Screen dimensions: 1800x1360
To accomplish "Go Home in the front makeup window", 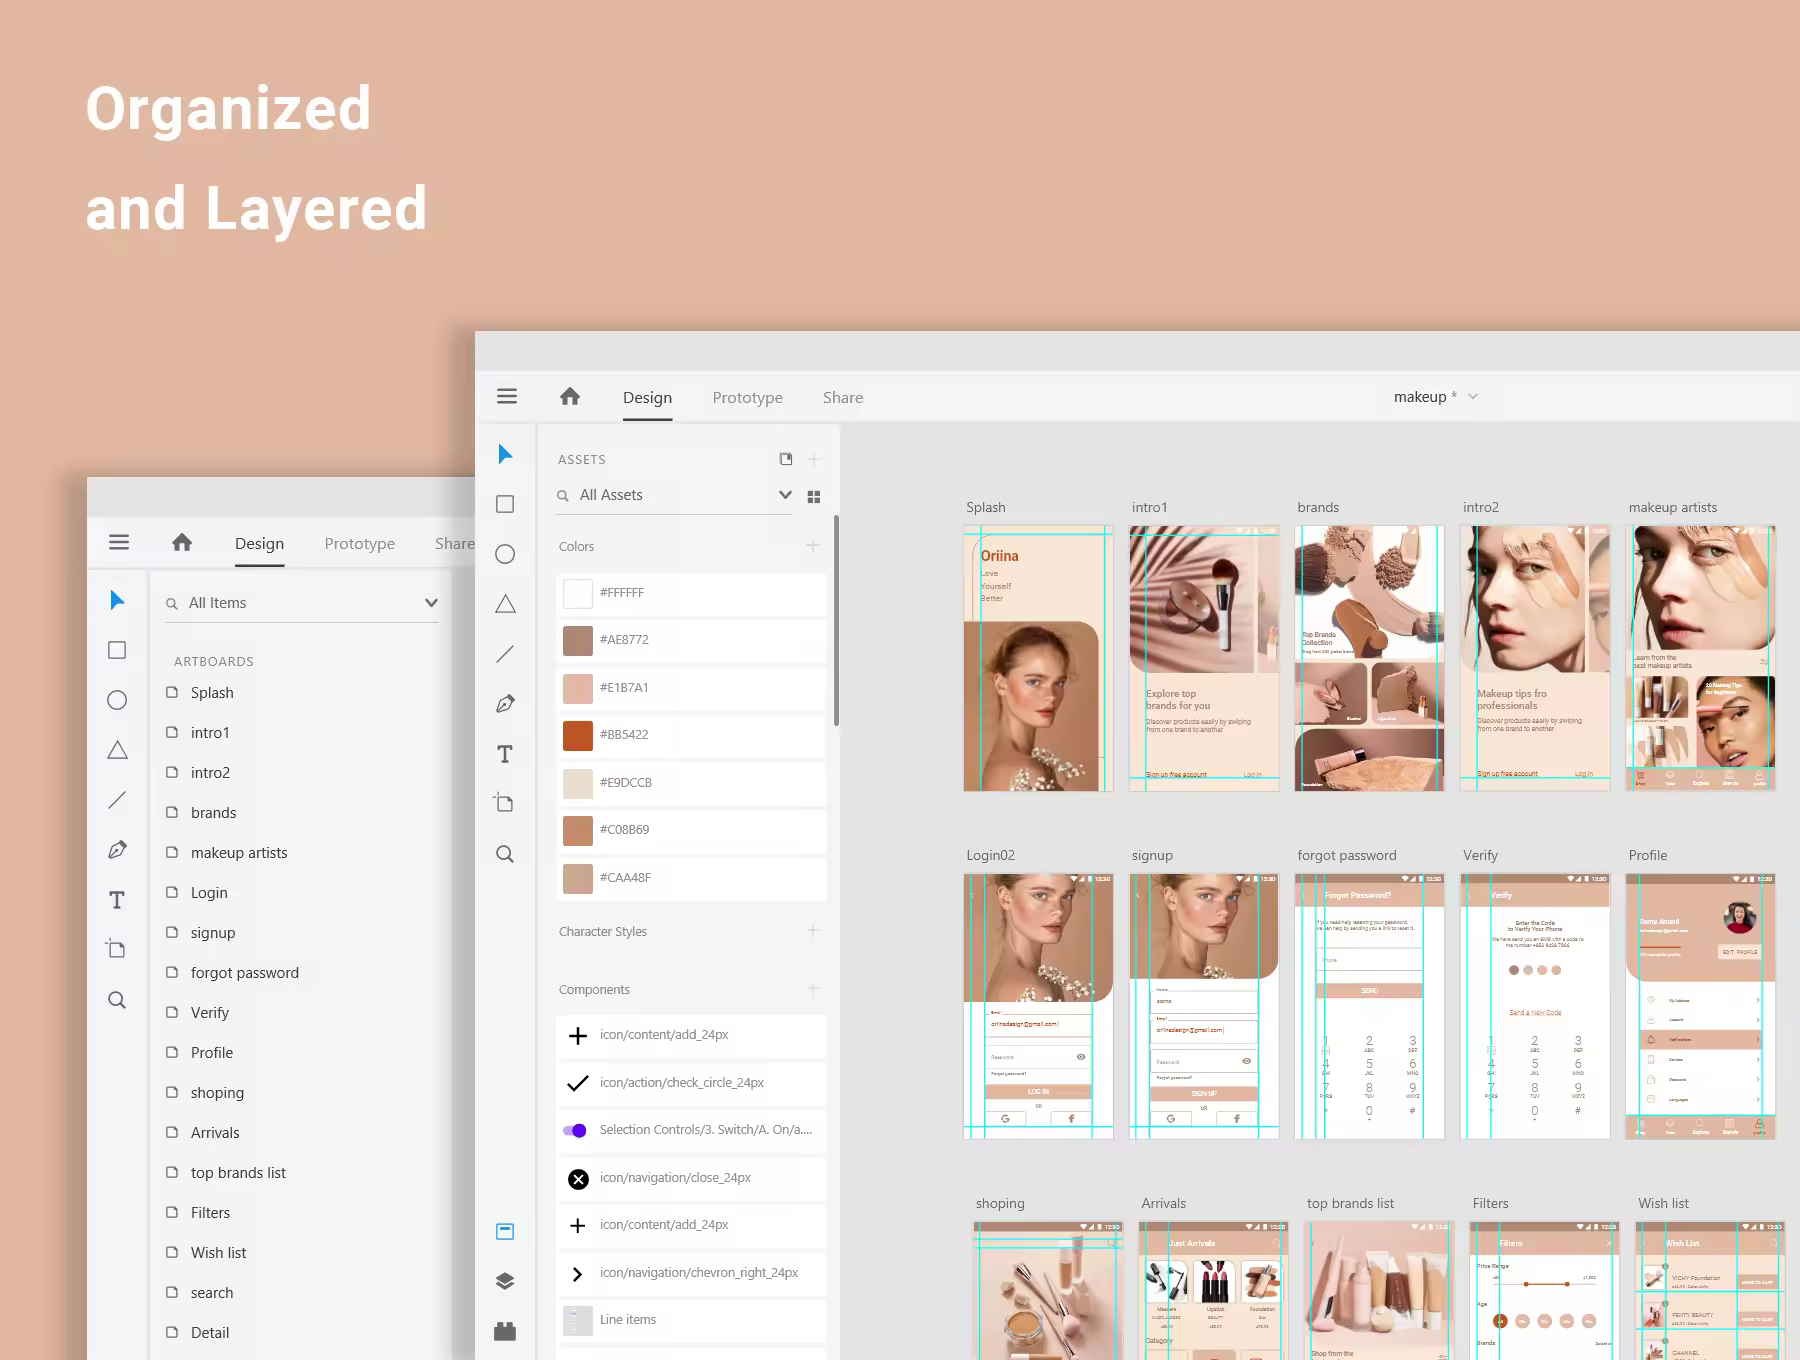I will 570,396.
